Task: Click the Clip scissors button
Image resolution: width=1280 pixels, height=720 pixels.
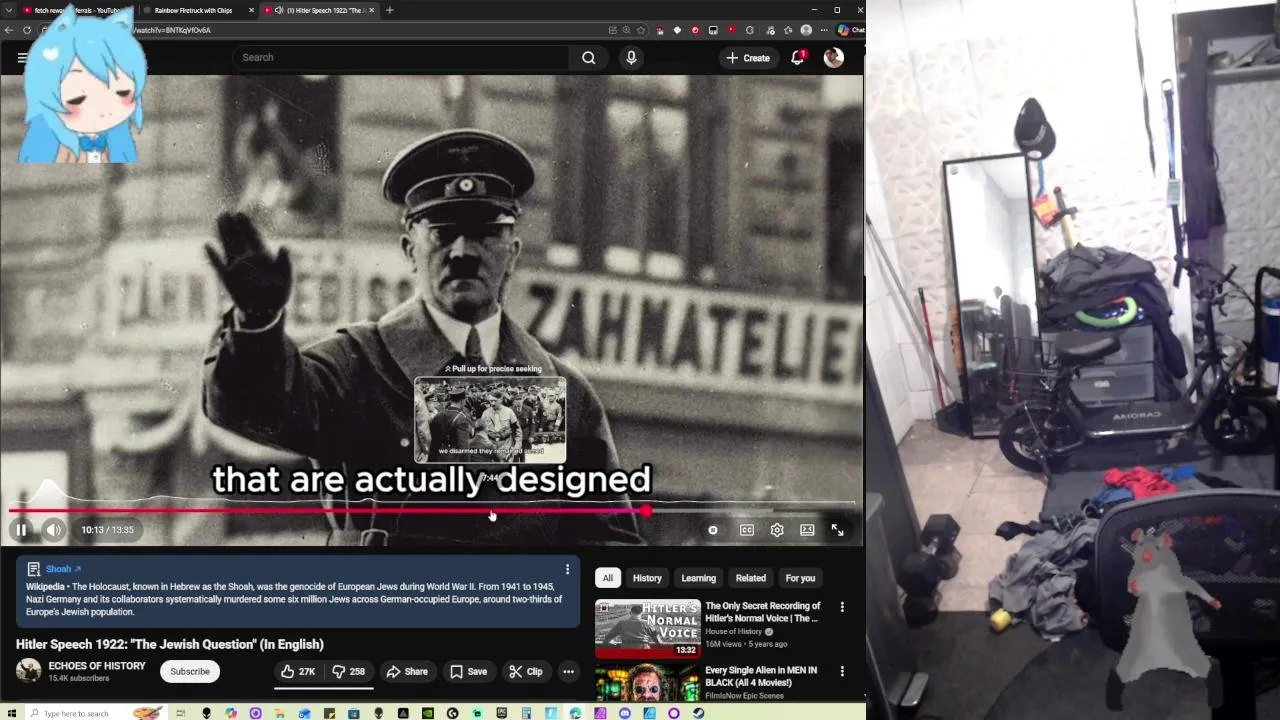Action: [x=525, y=671]
